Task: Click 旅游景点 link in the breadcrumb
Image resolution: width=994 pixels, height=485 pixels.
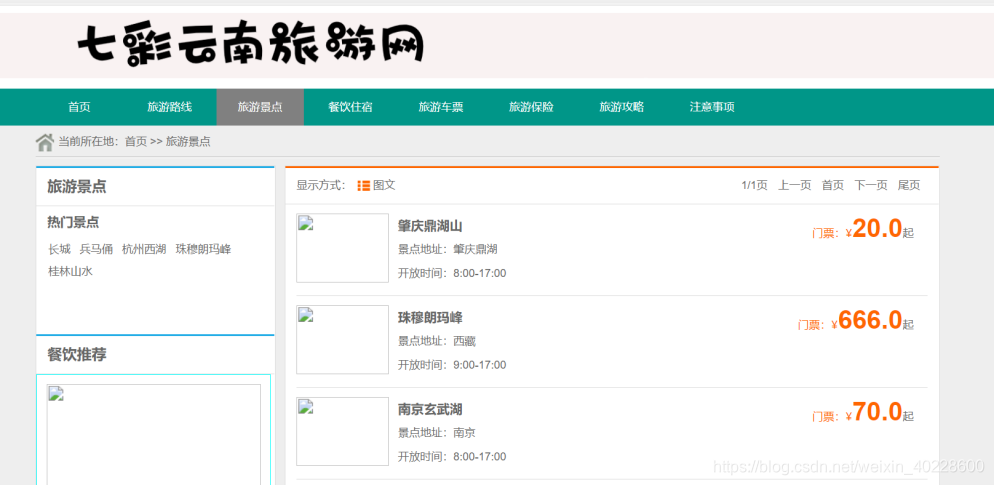Action: pyautogui.click(x=188, y=142)
